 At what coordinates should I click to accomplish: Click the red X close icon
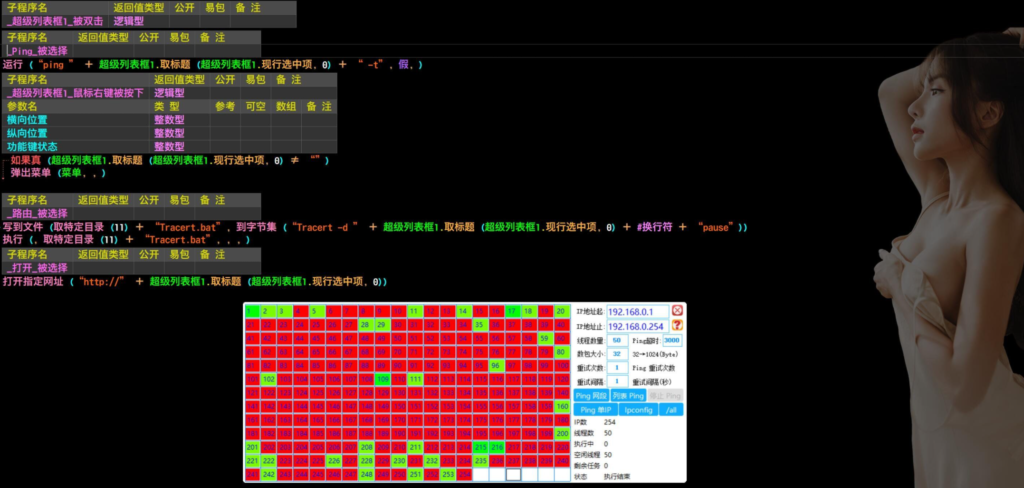(677, 311)
